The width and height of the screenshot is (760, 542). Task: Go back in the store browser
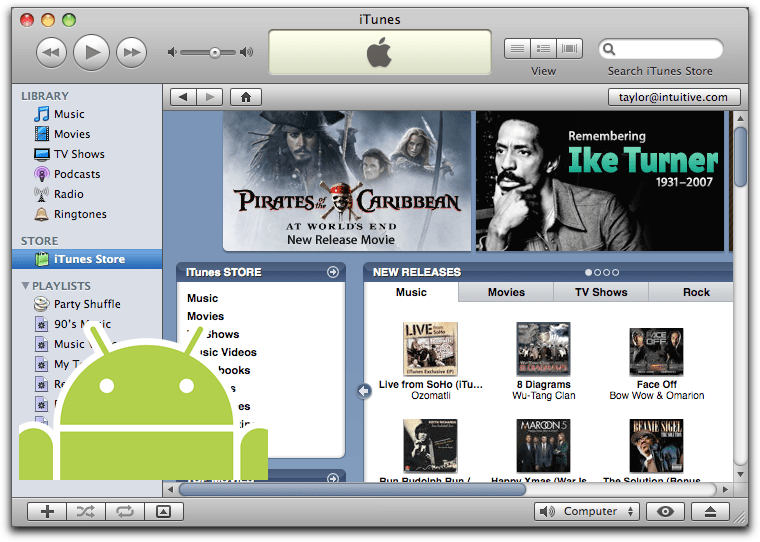point(183,97)
